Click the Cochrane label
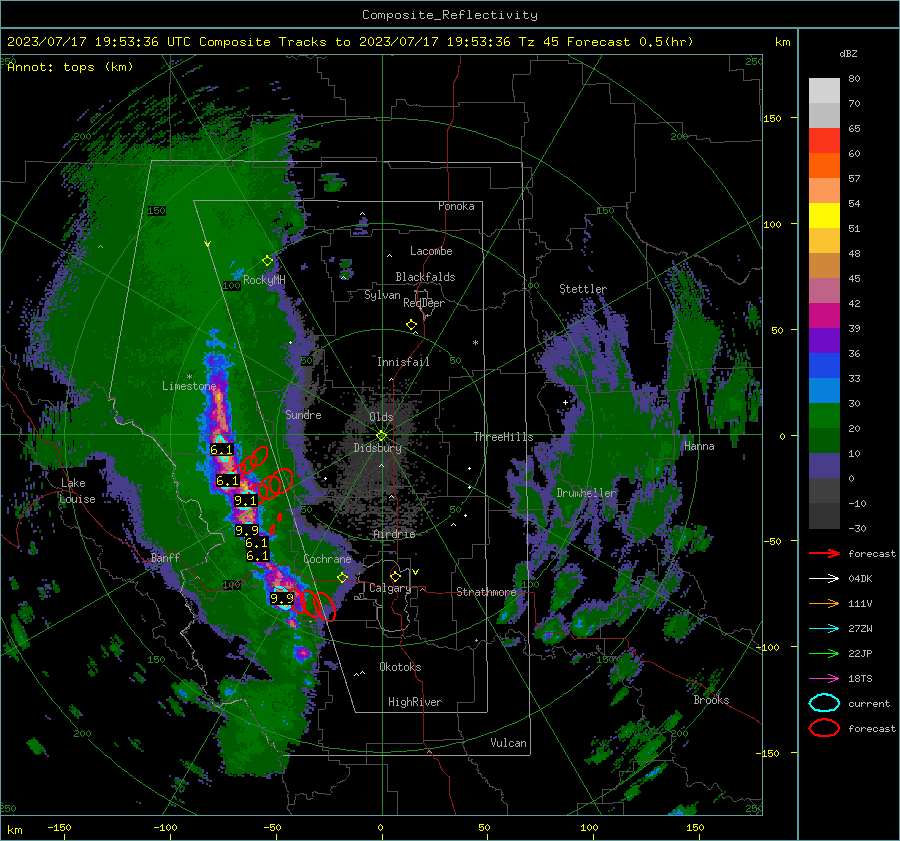The image size is (900, 841). pos(327,559)
